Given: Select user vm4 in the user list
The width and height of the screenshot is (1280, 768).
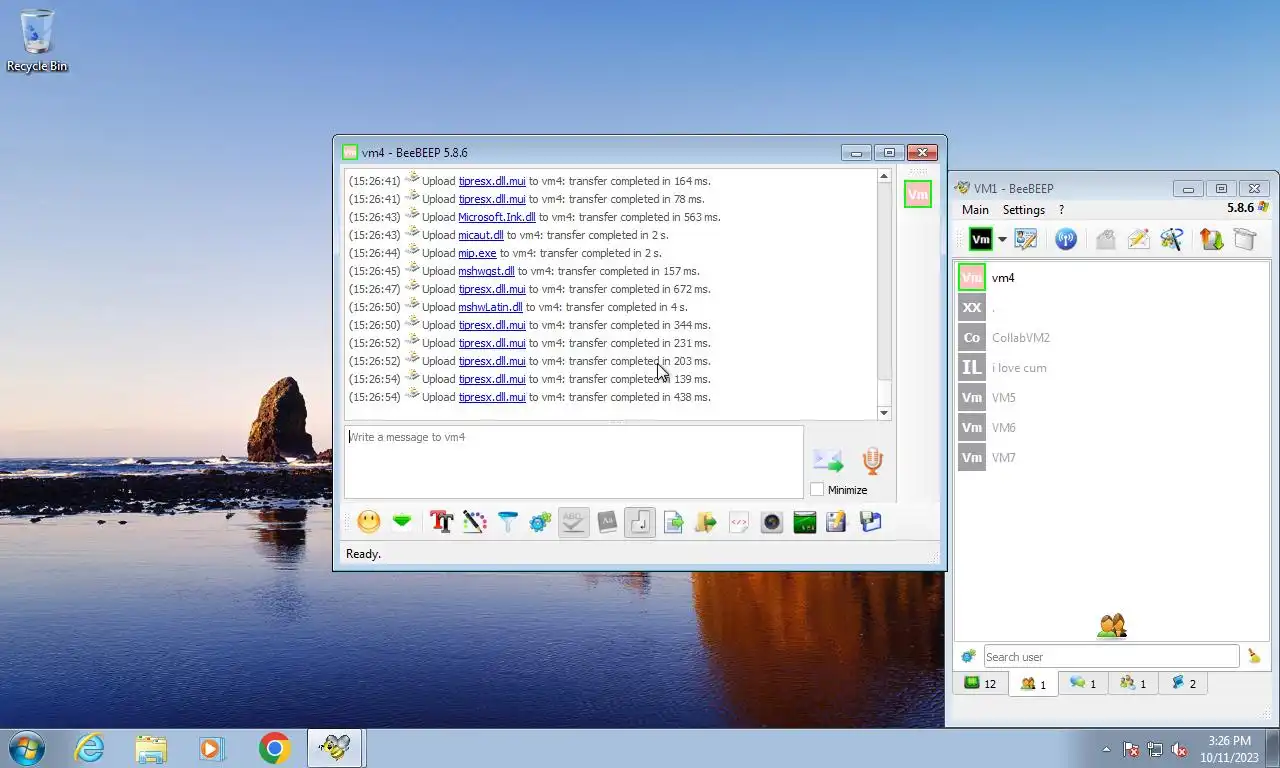Looking at the screenshot, I should (1112, 278).
